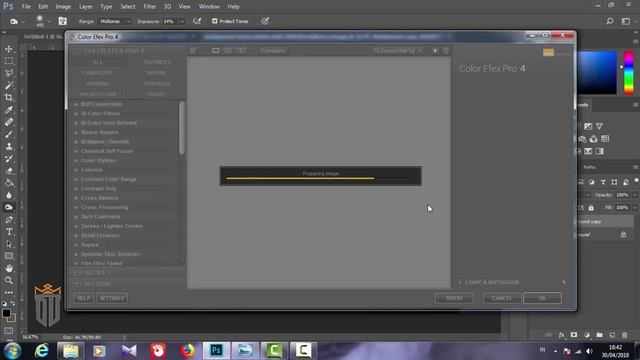Viewport: 640px width, 360px height.
Task: Select split preview view in Color Efex
Action: pyautogui.click(x=229, y=51)
